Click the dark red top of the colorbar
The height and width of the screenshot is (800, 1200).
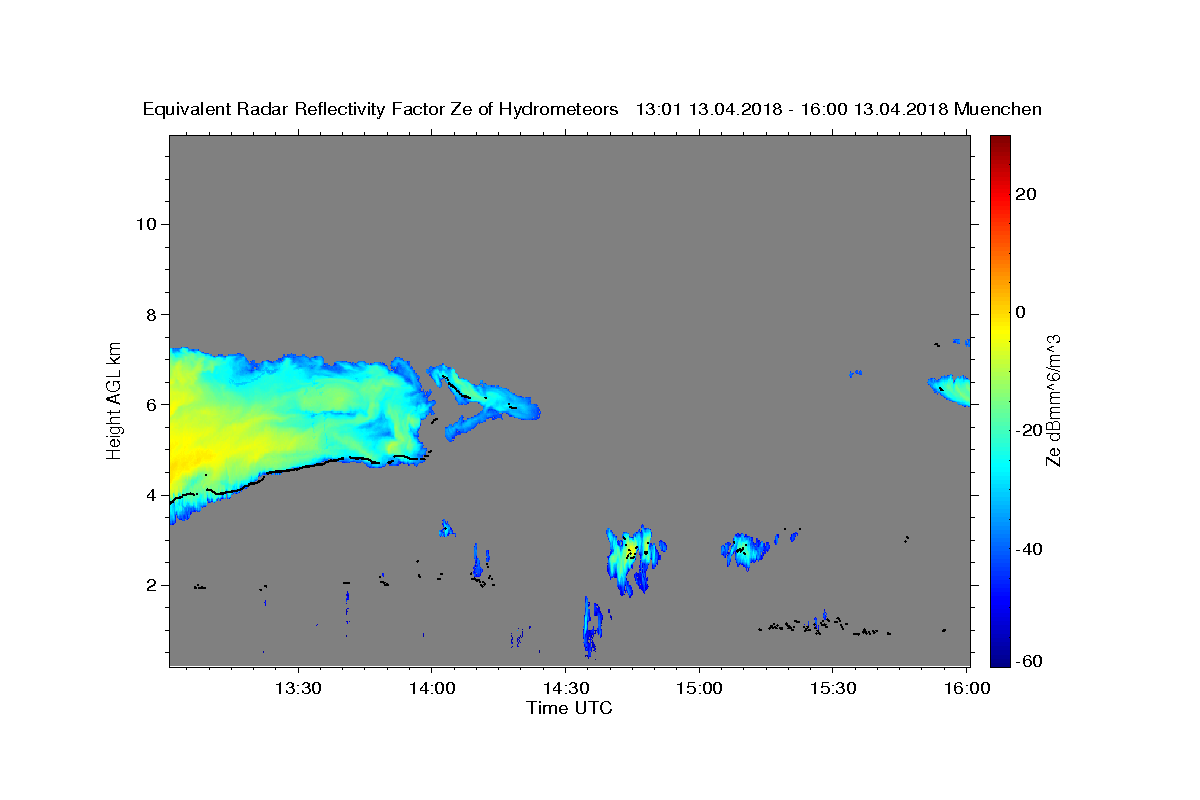click(999, 143)
